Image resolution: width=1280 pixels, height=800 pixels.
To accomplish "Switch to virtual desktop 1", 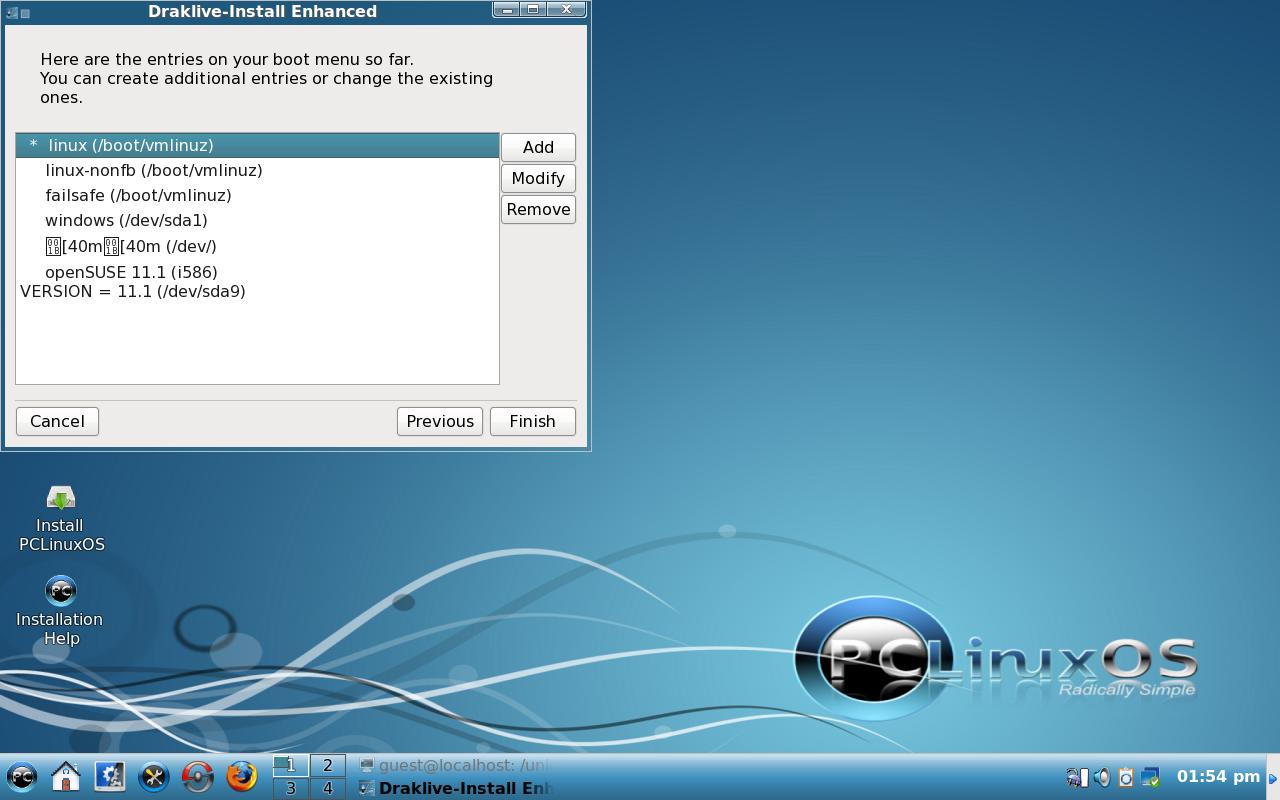I will [291, 765].
